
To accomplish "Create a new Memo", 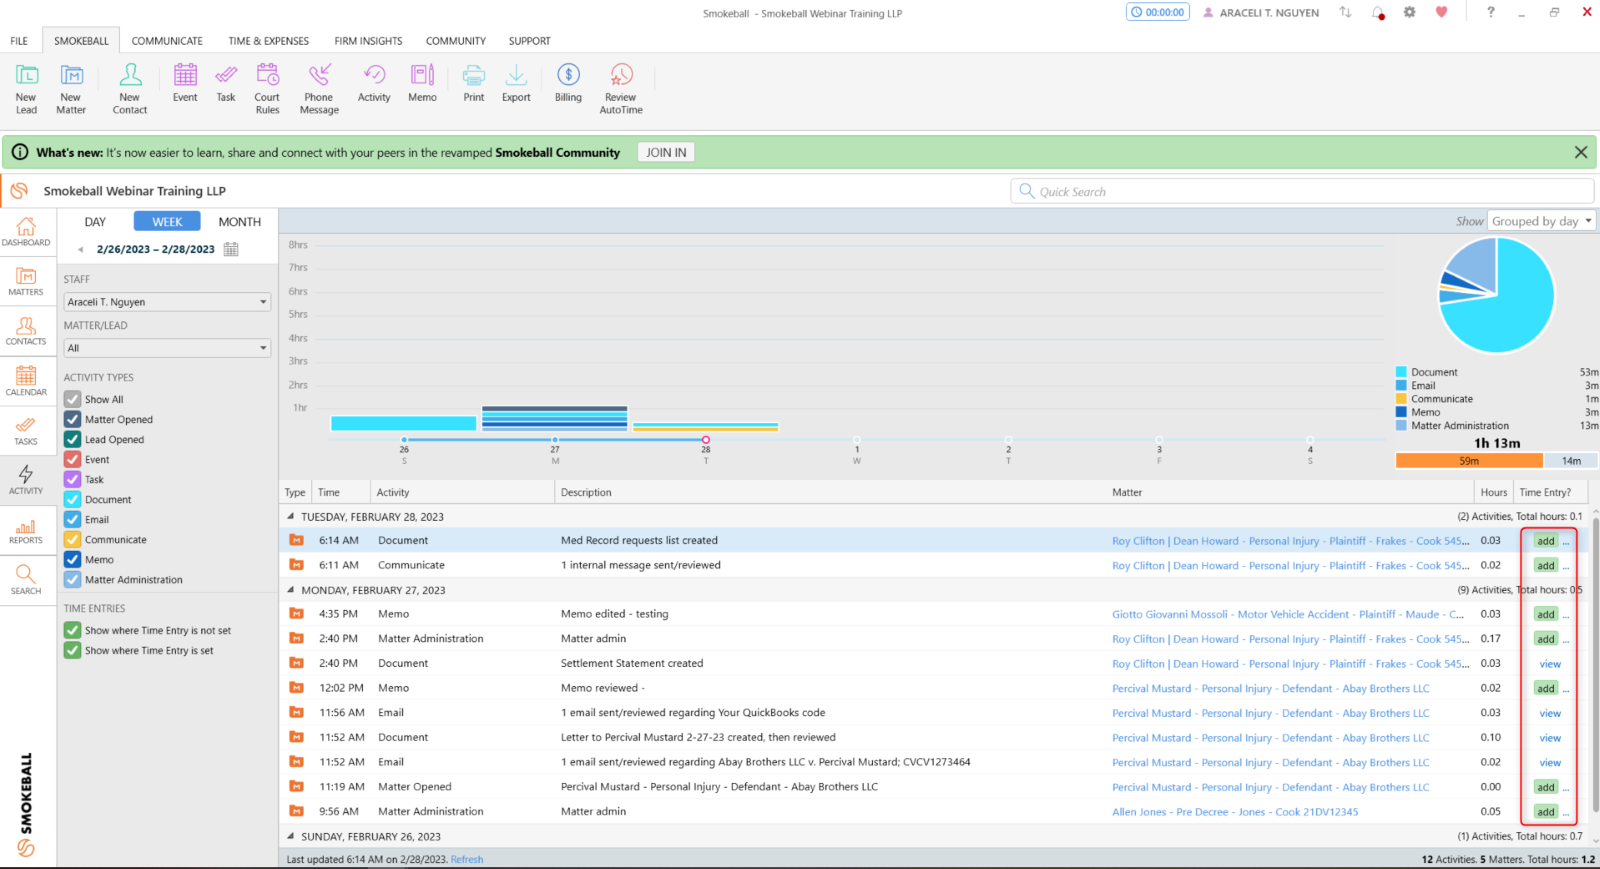I will coord(422,82).
